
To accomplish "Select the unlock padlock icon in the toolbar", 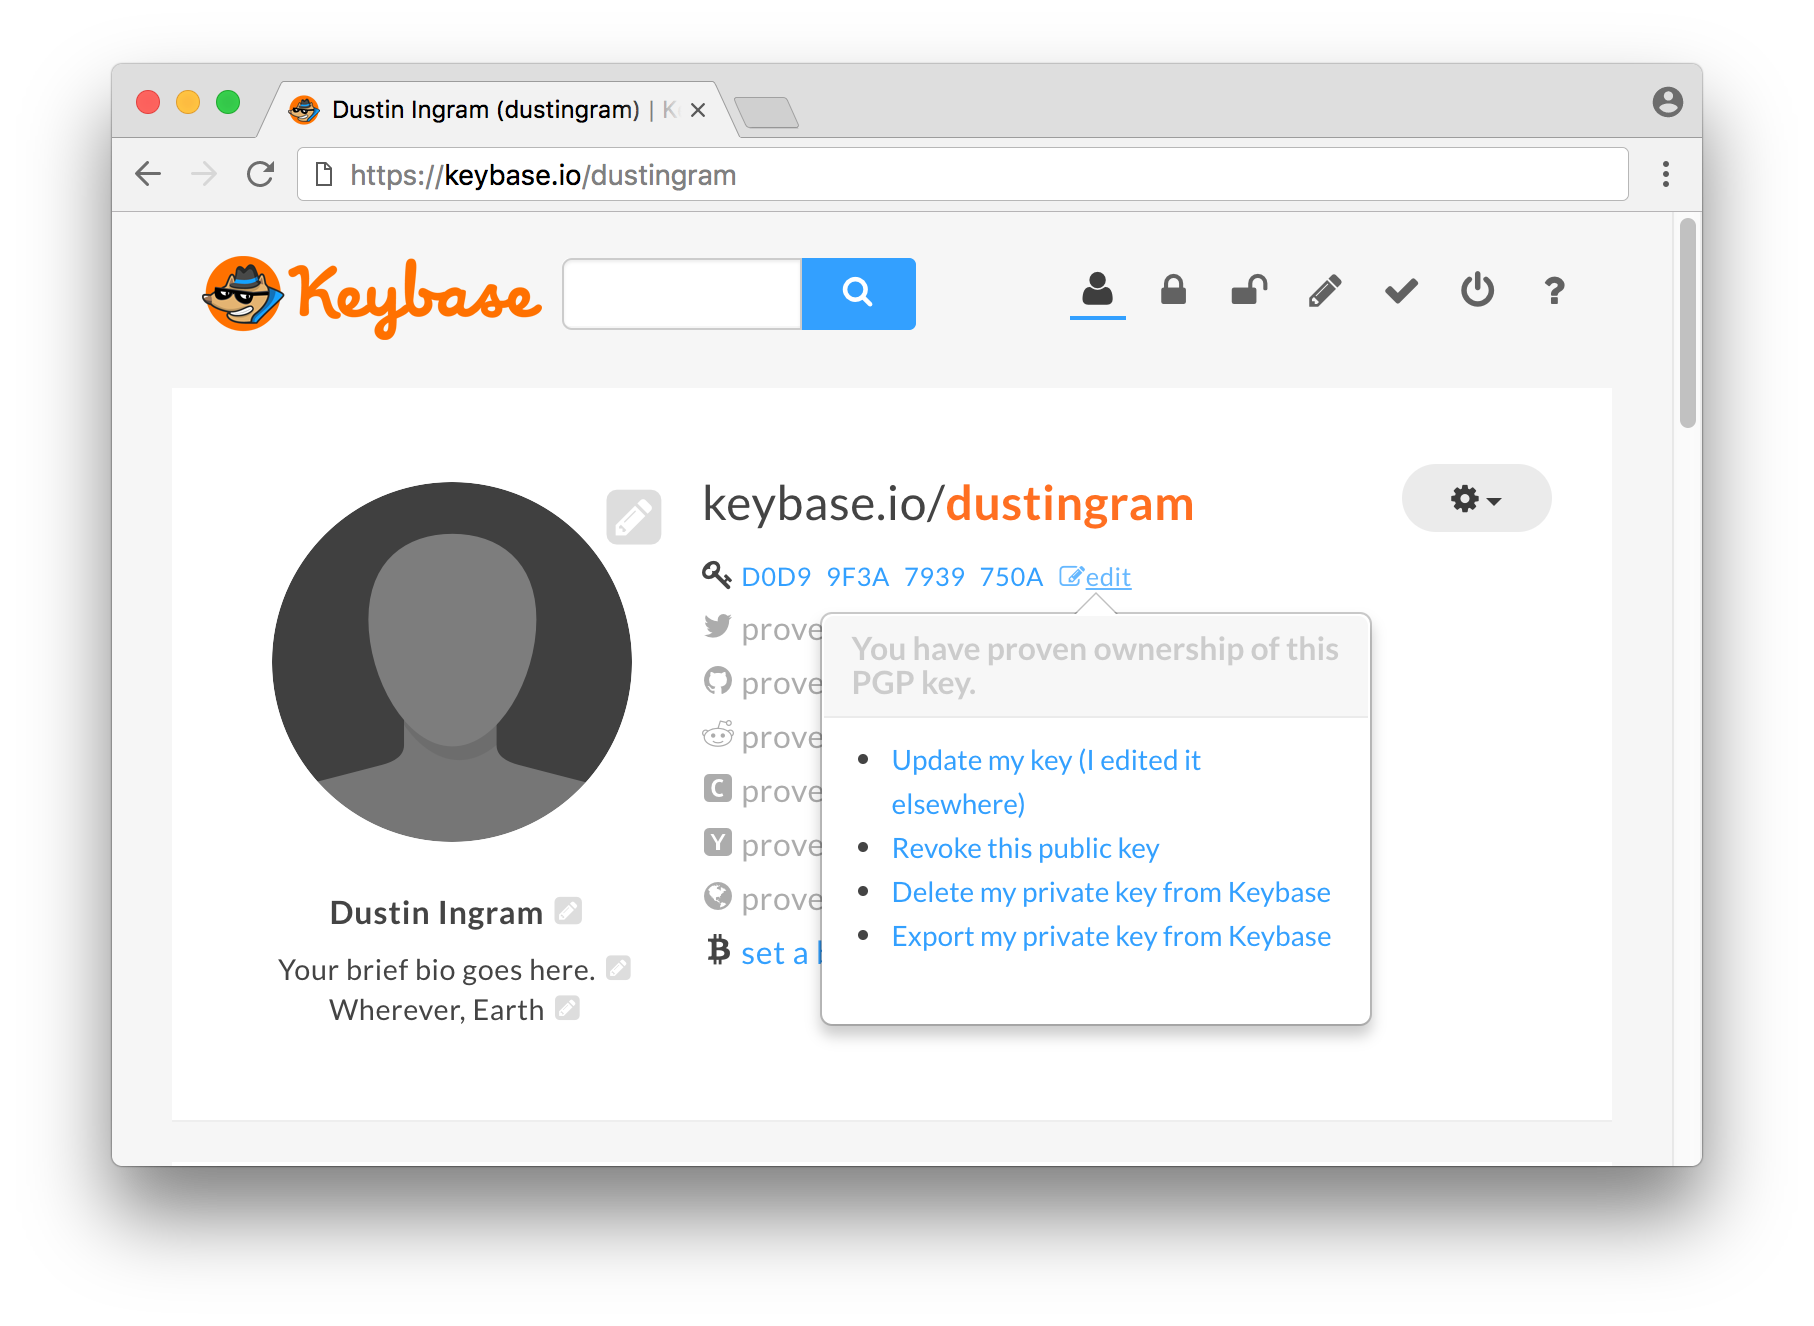I will pos(1248,291).
